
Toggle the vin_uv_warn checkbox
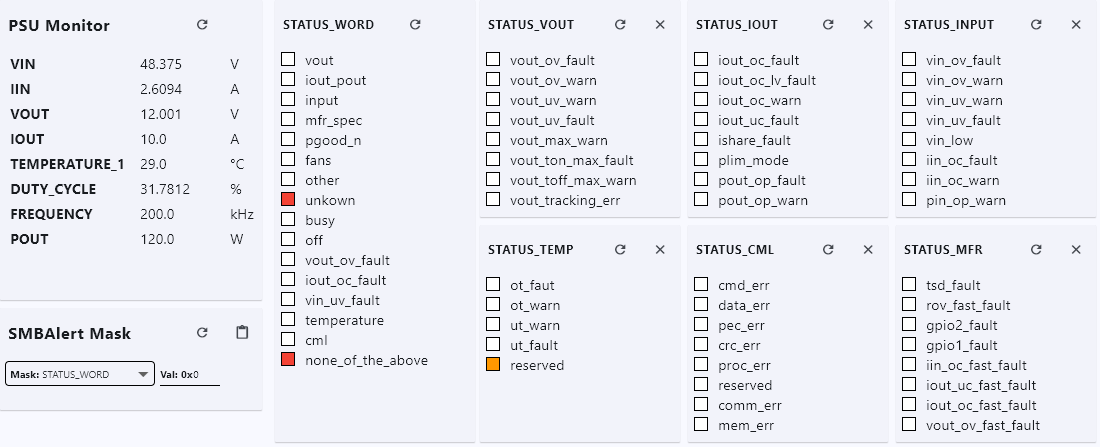point(909,100)
